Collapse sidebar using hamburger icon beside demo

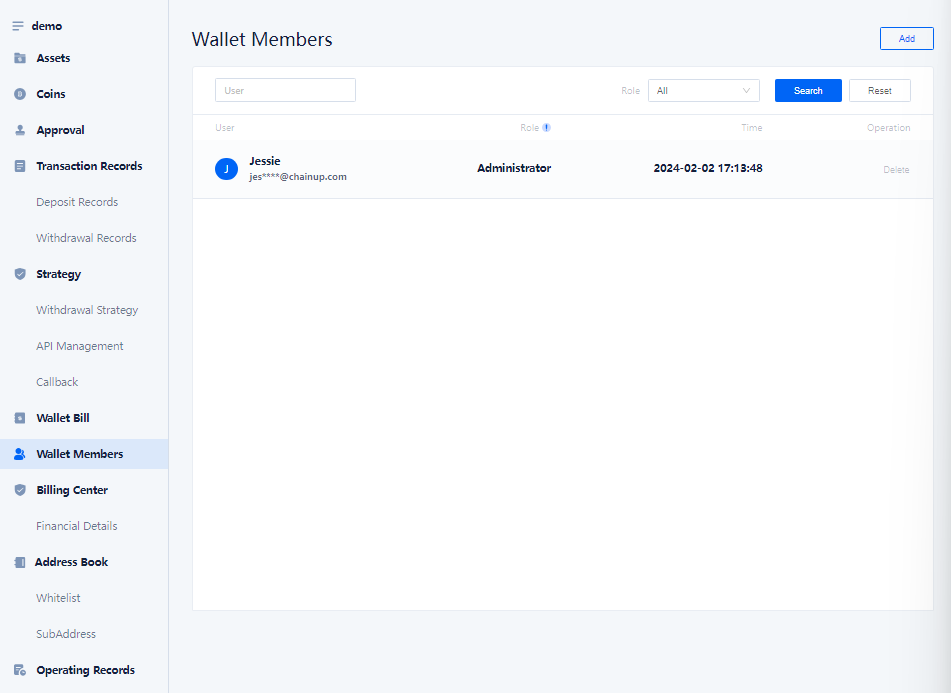point(18,26)
